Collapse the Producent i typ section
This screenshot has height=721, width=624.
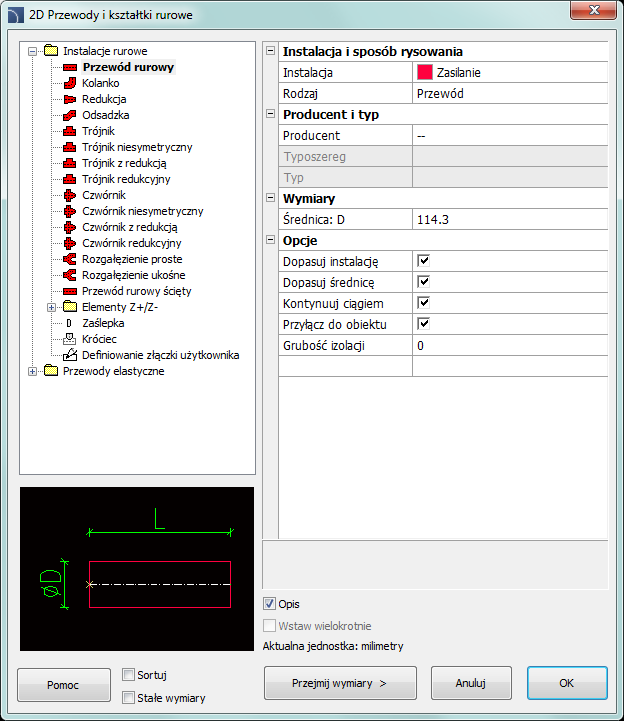pyautogui.click(x=270, y=114)
